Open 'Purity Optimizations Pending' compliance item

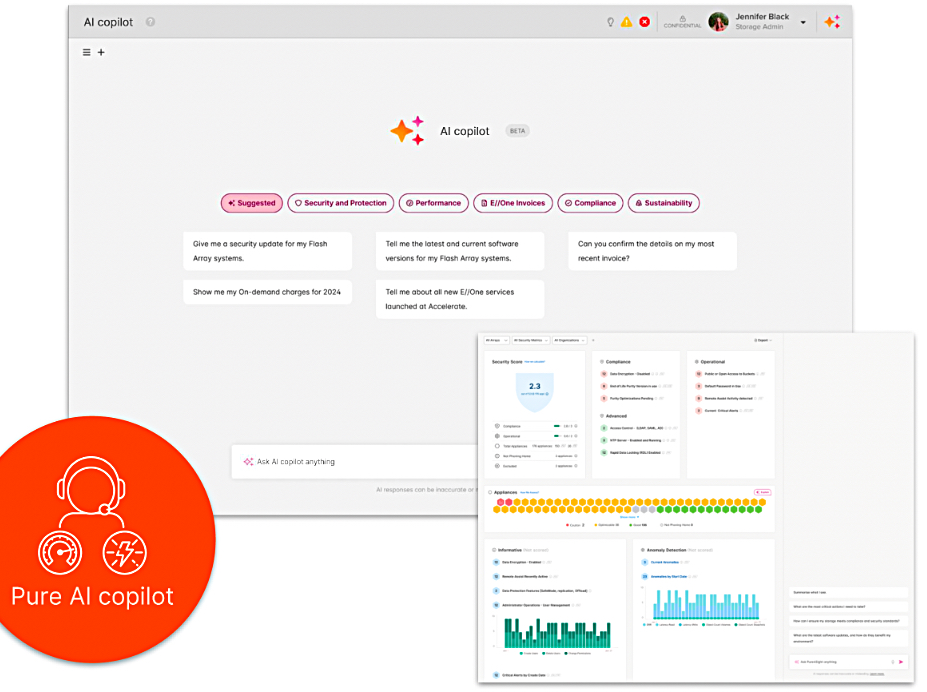[631, 398]
